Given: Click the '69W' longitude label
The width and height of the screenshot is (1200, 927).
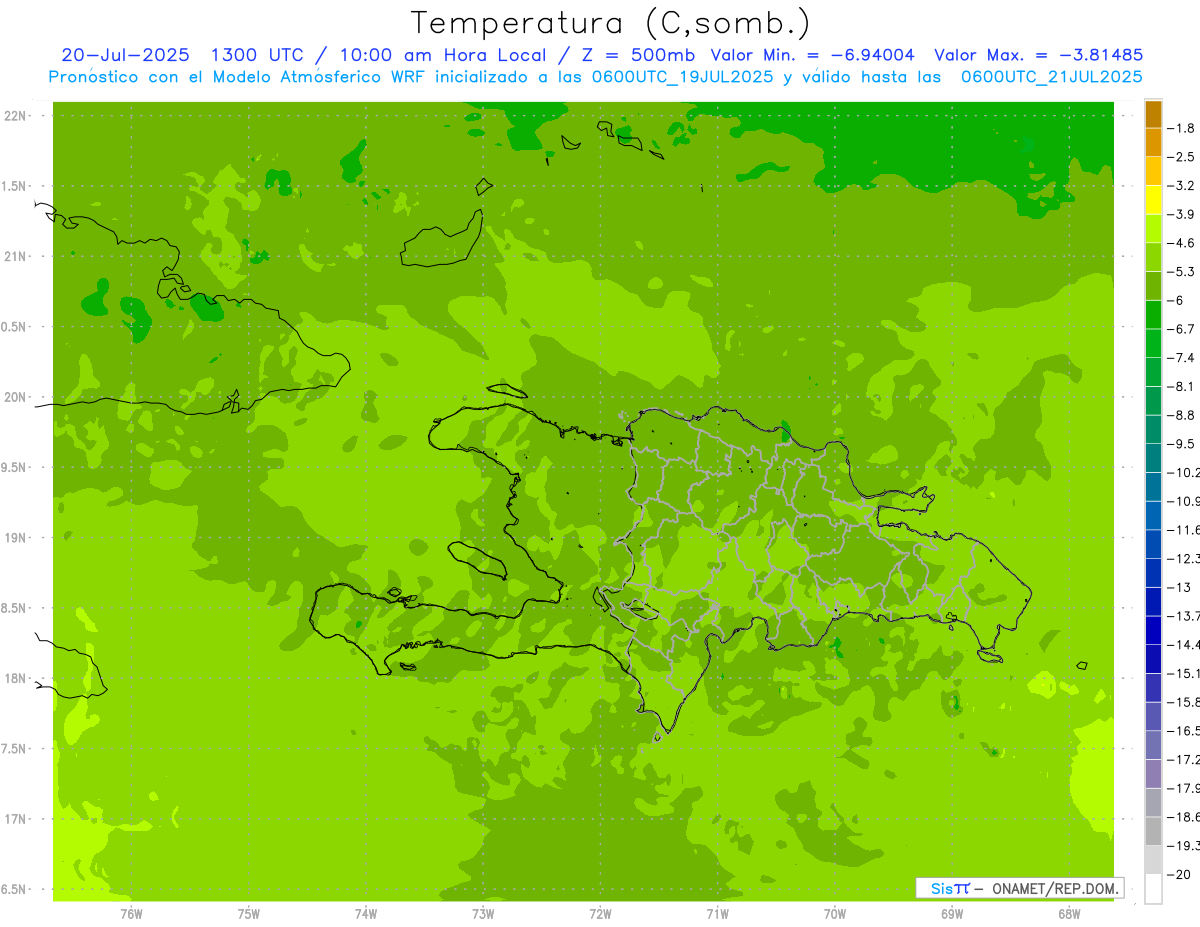Looking at the screenshot, I should [x=952, y=914].
